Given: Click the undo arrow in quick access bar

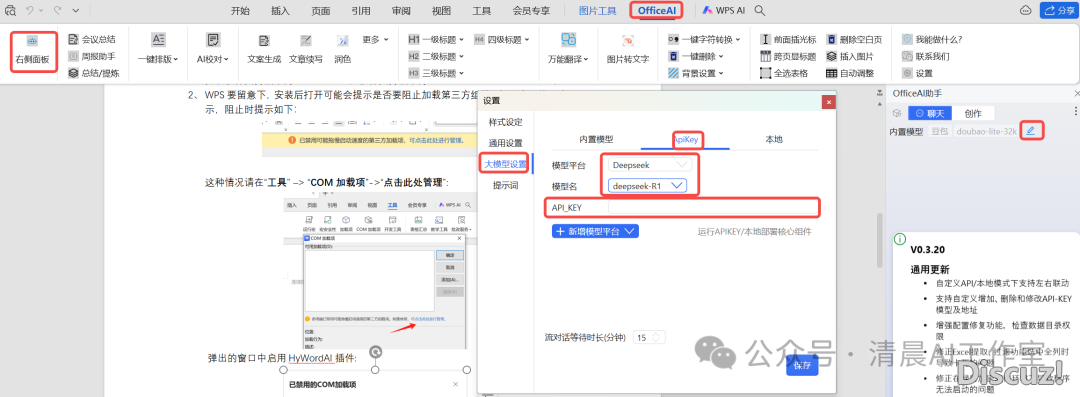Looking at the screenshot, I should (30, 10).
